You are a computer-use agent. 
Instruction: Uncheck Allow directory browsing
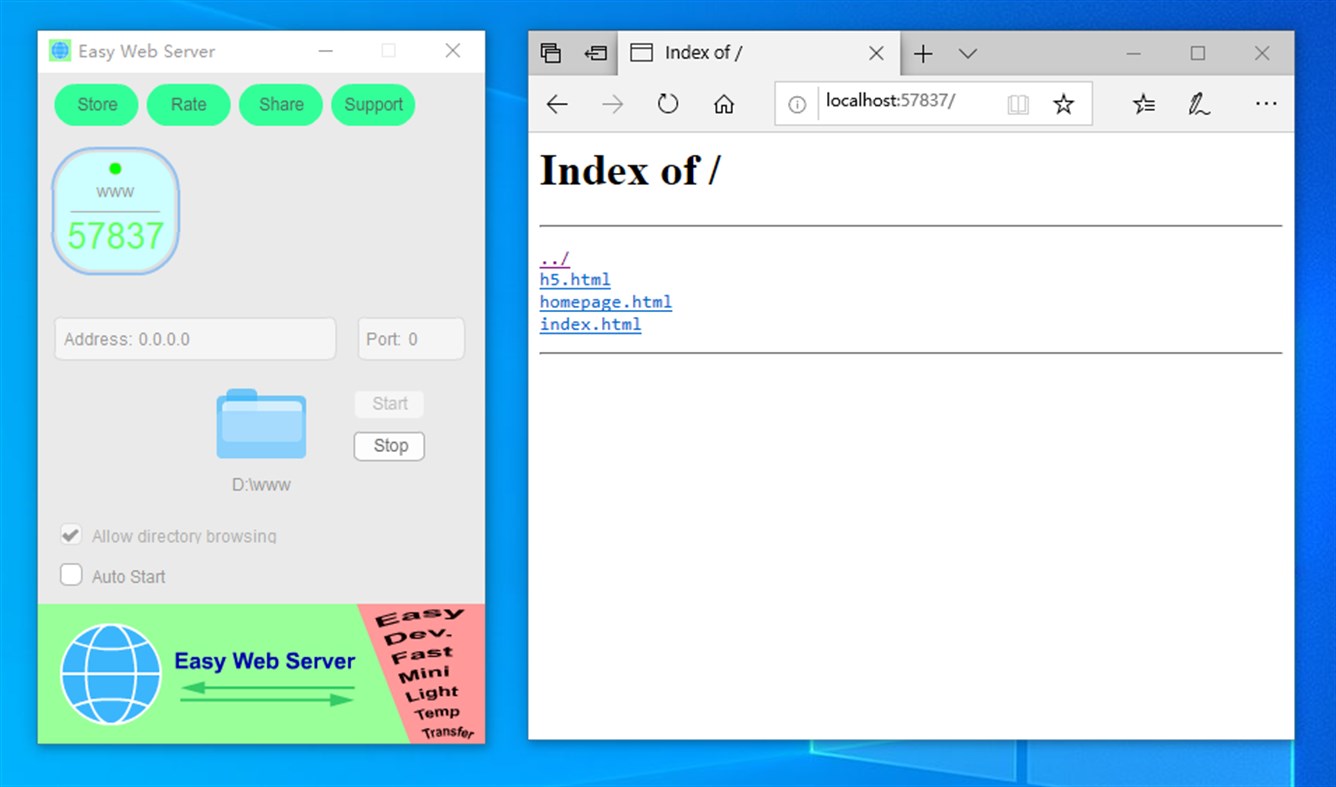(71, 534)
